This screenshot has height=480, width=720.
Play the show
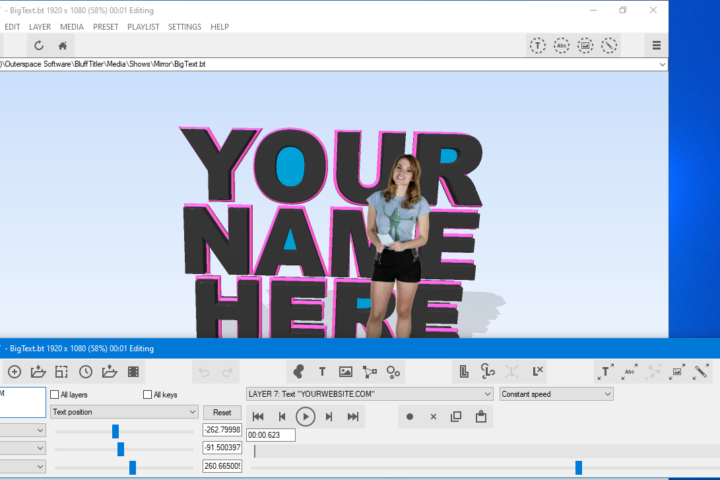[305, 417]
